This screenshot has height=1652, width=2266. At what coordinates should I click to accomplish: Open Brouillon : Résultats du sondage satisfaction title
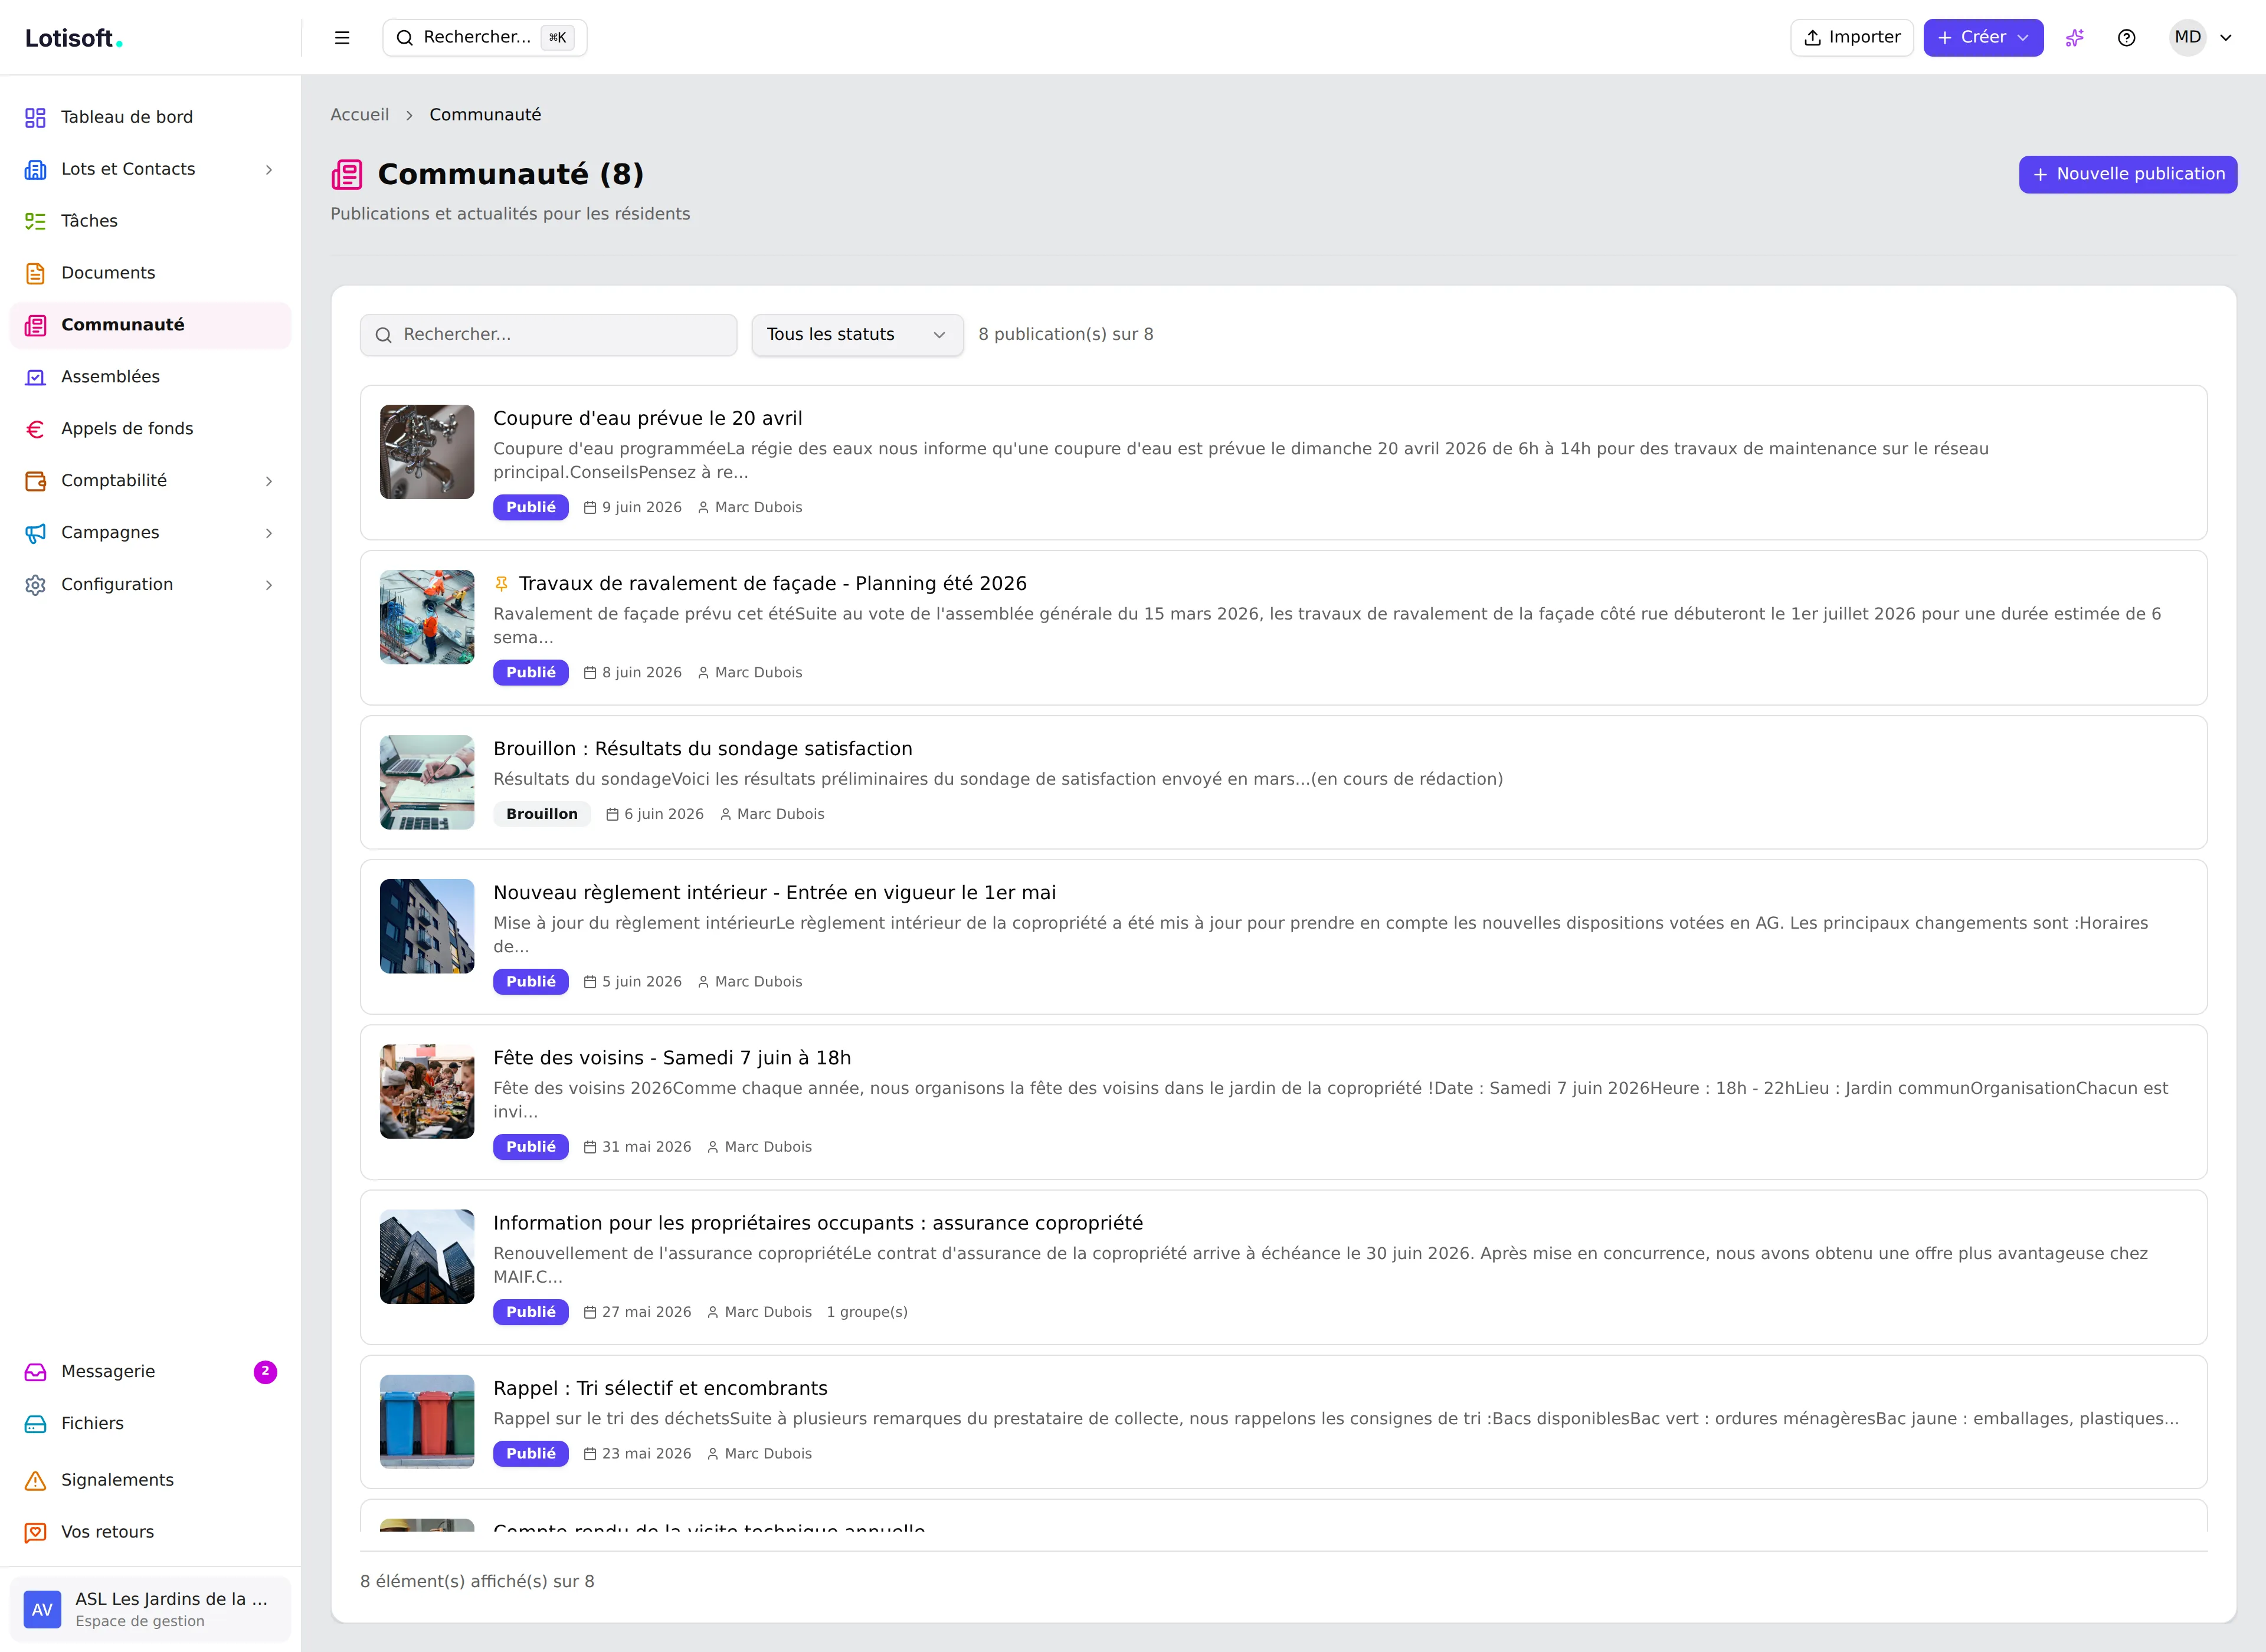[x=702, y=749]
